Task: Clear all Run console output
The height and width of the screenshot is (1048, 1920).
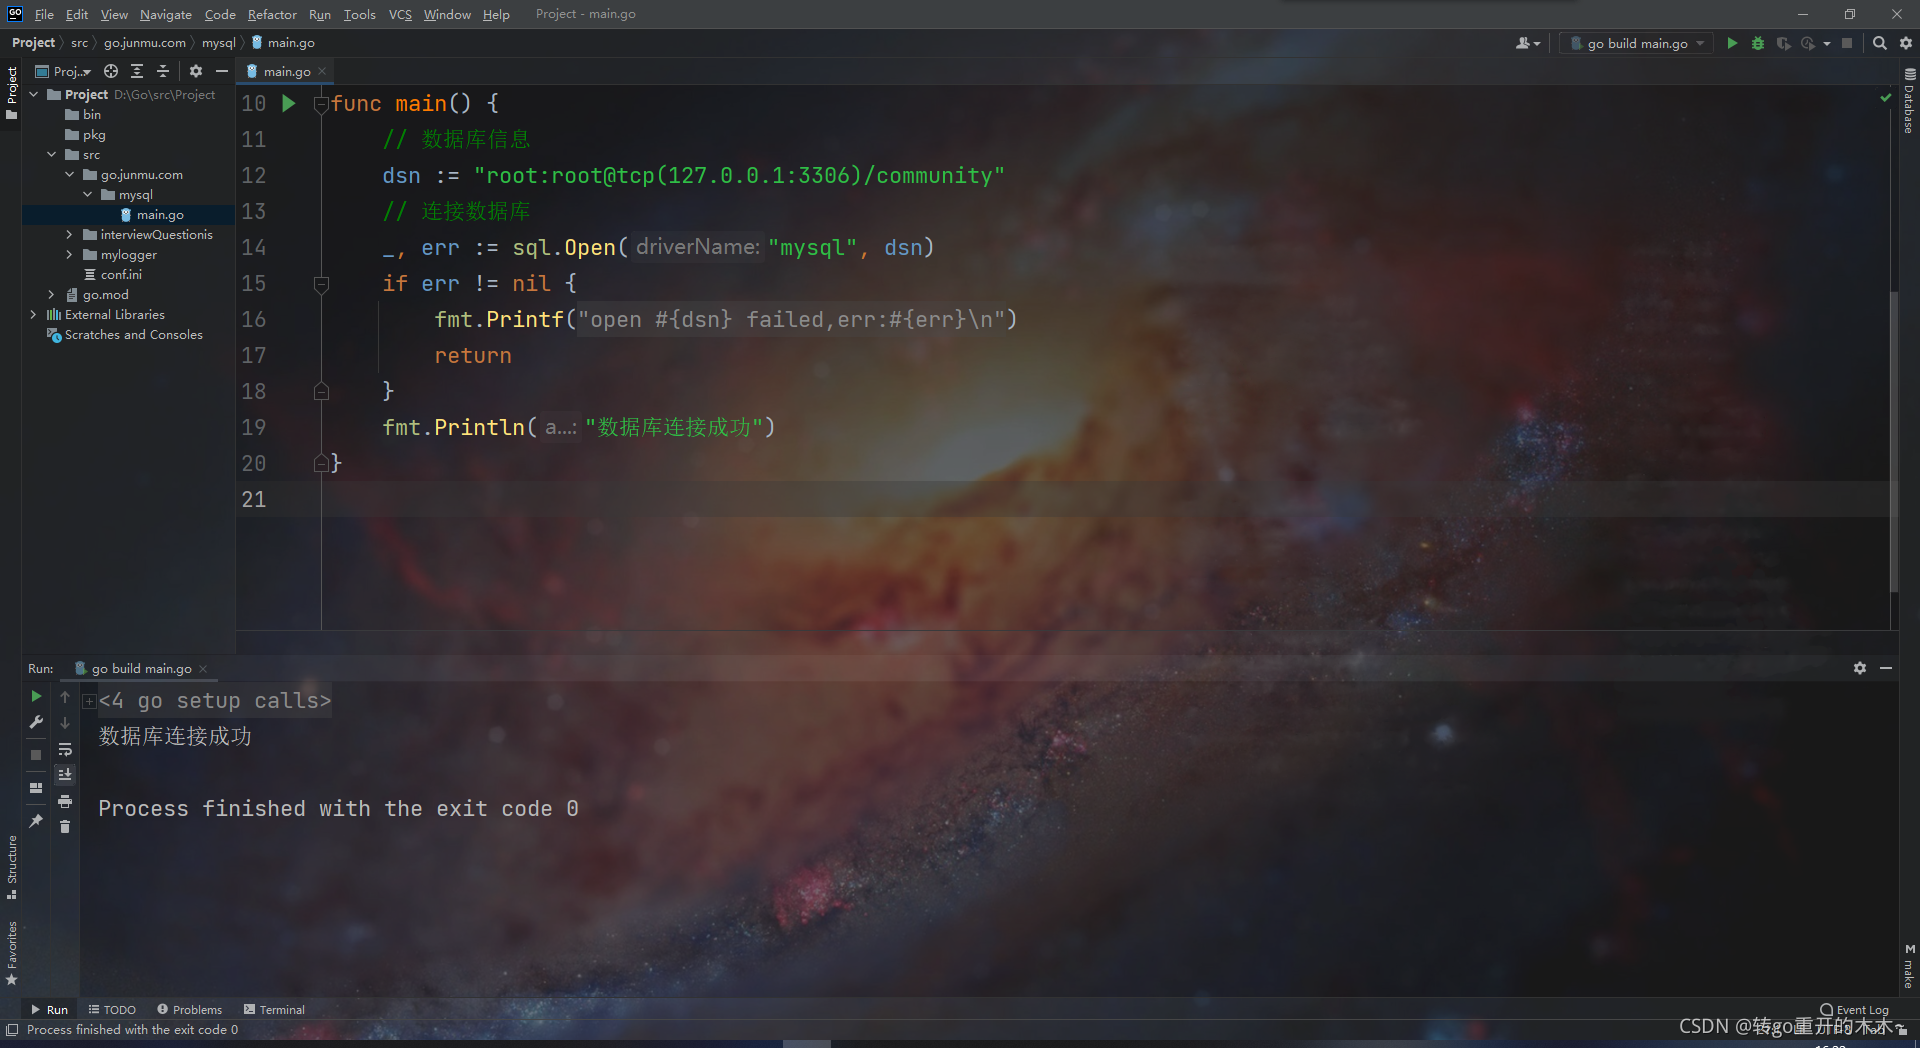Action: point(65,827)
